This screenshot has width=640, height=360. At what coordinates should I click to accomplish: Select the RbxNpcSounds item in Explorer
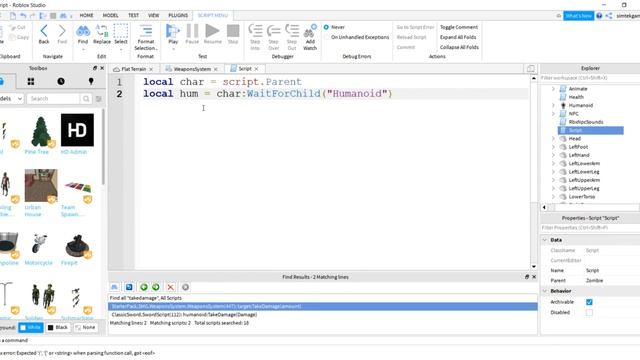(586, 122)
